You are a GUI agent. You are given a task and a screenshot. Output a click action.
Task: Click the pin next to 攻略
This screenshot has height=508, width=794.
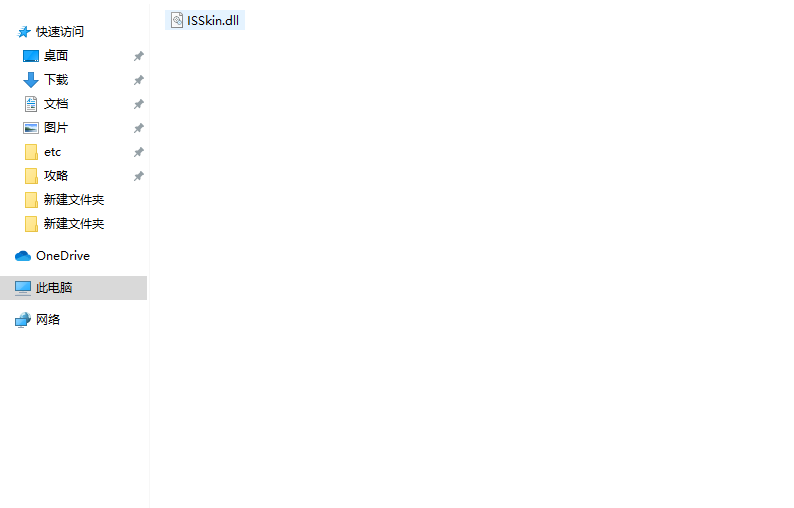138,176
